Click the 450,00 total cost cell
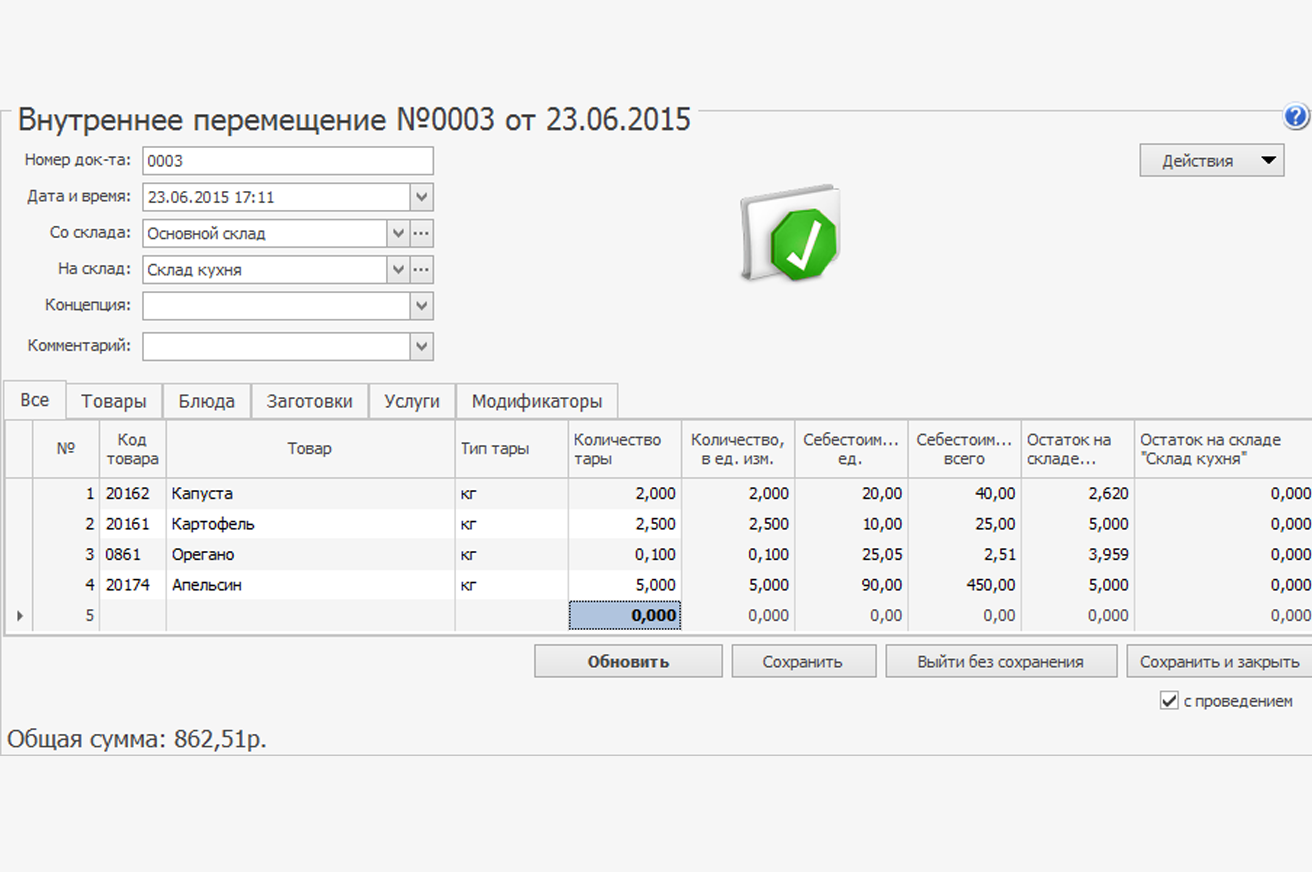The image size is (1312, 872). [964, 585]
